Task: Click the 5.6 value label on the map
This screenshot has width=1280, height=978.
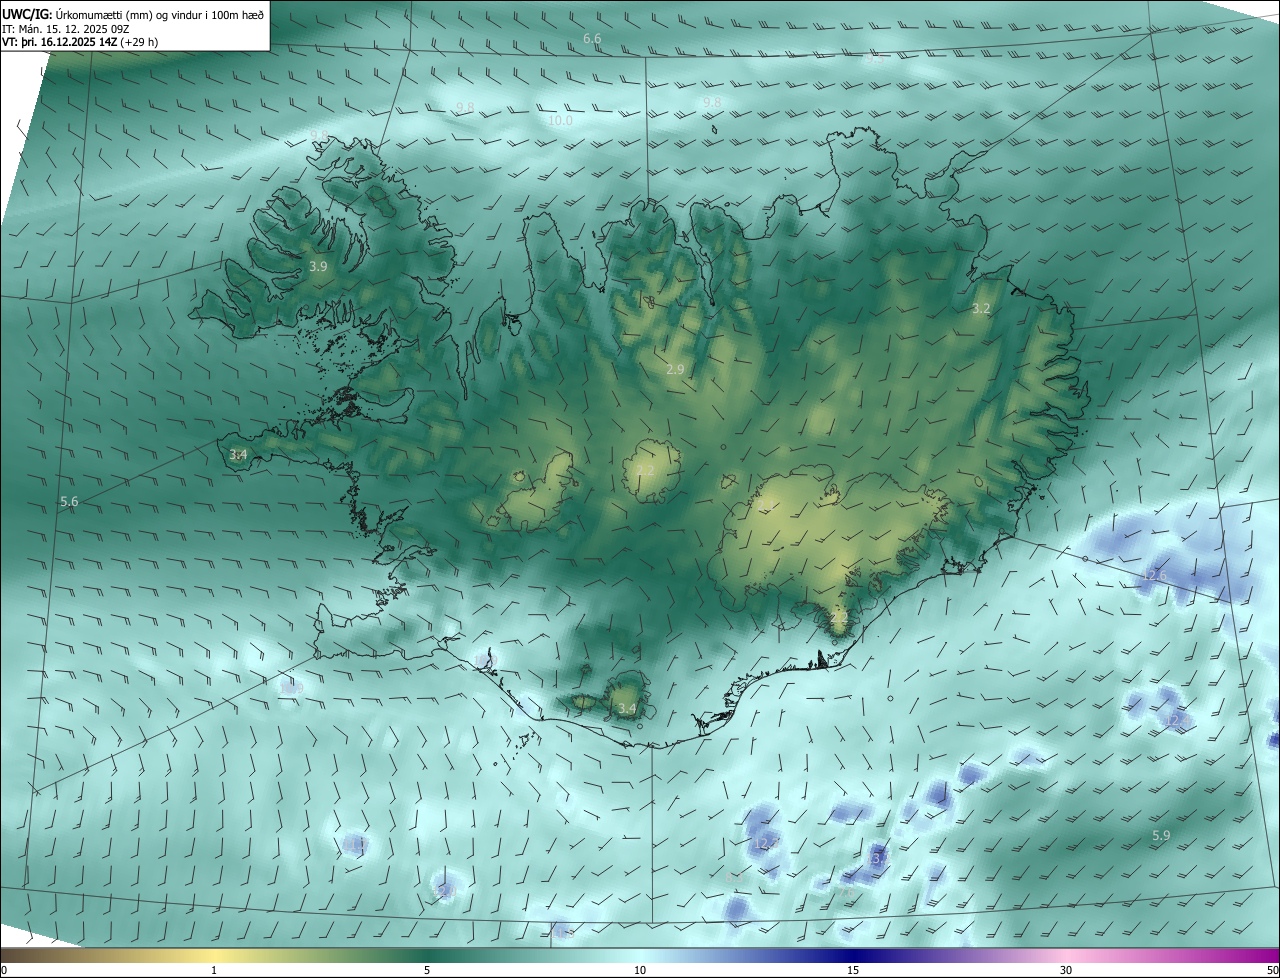Action: point(69,502)
